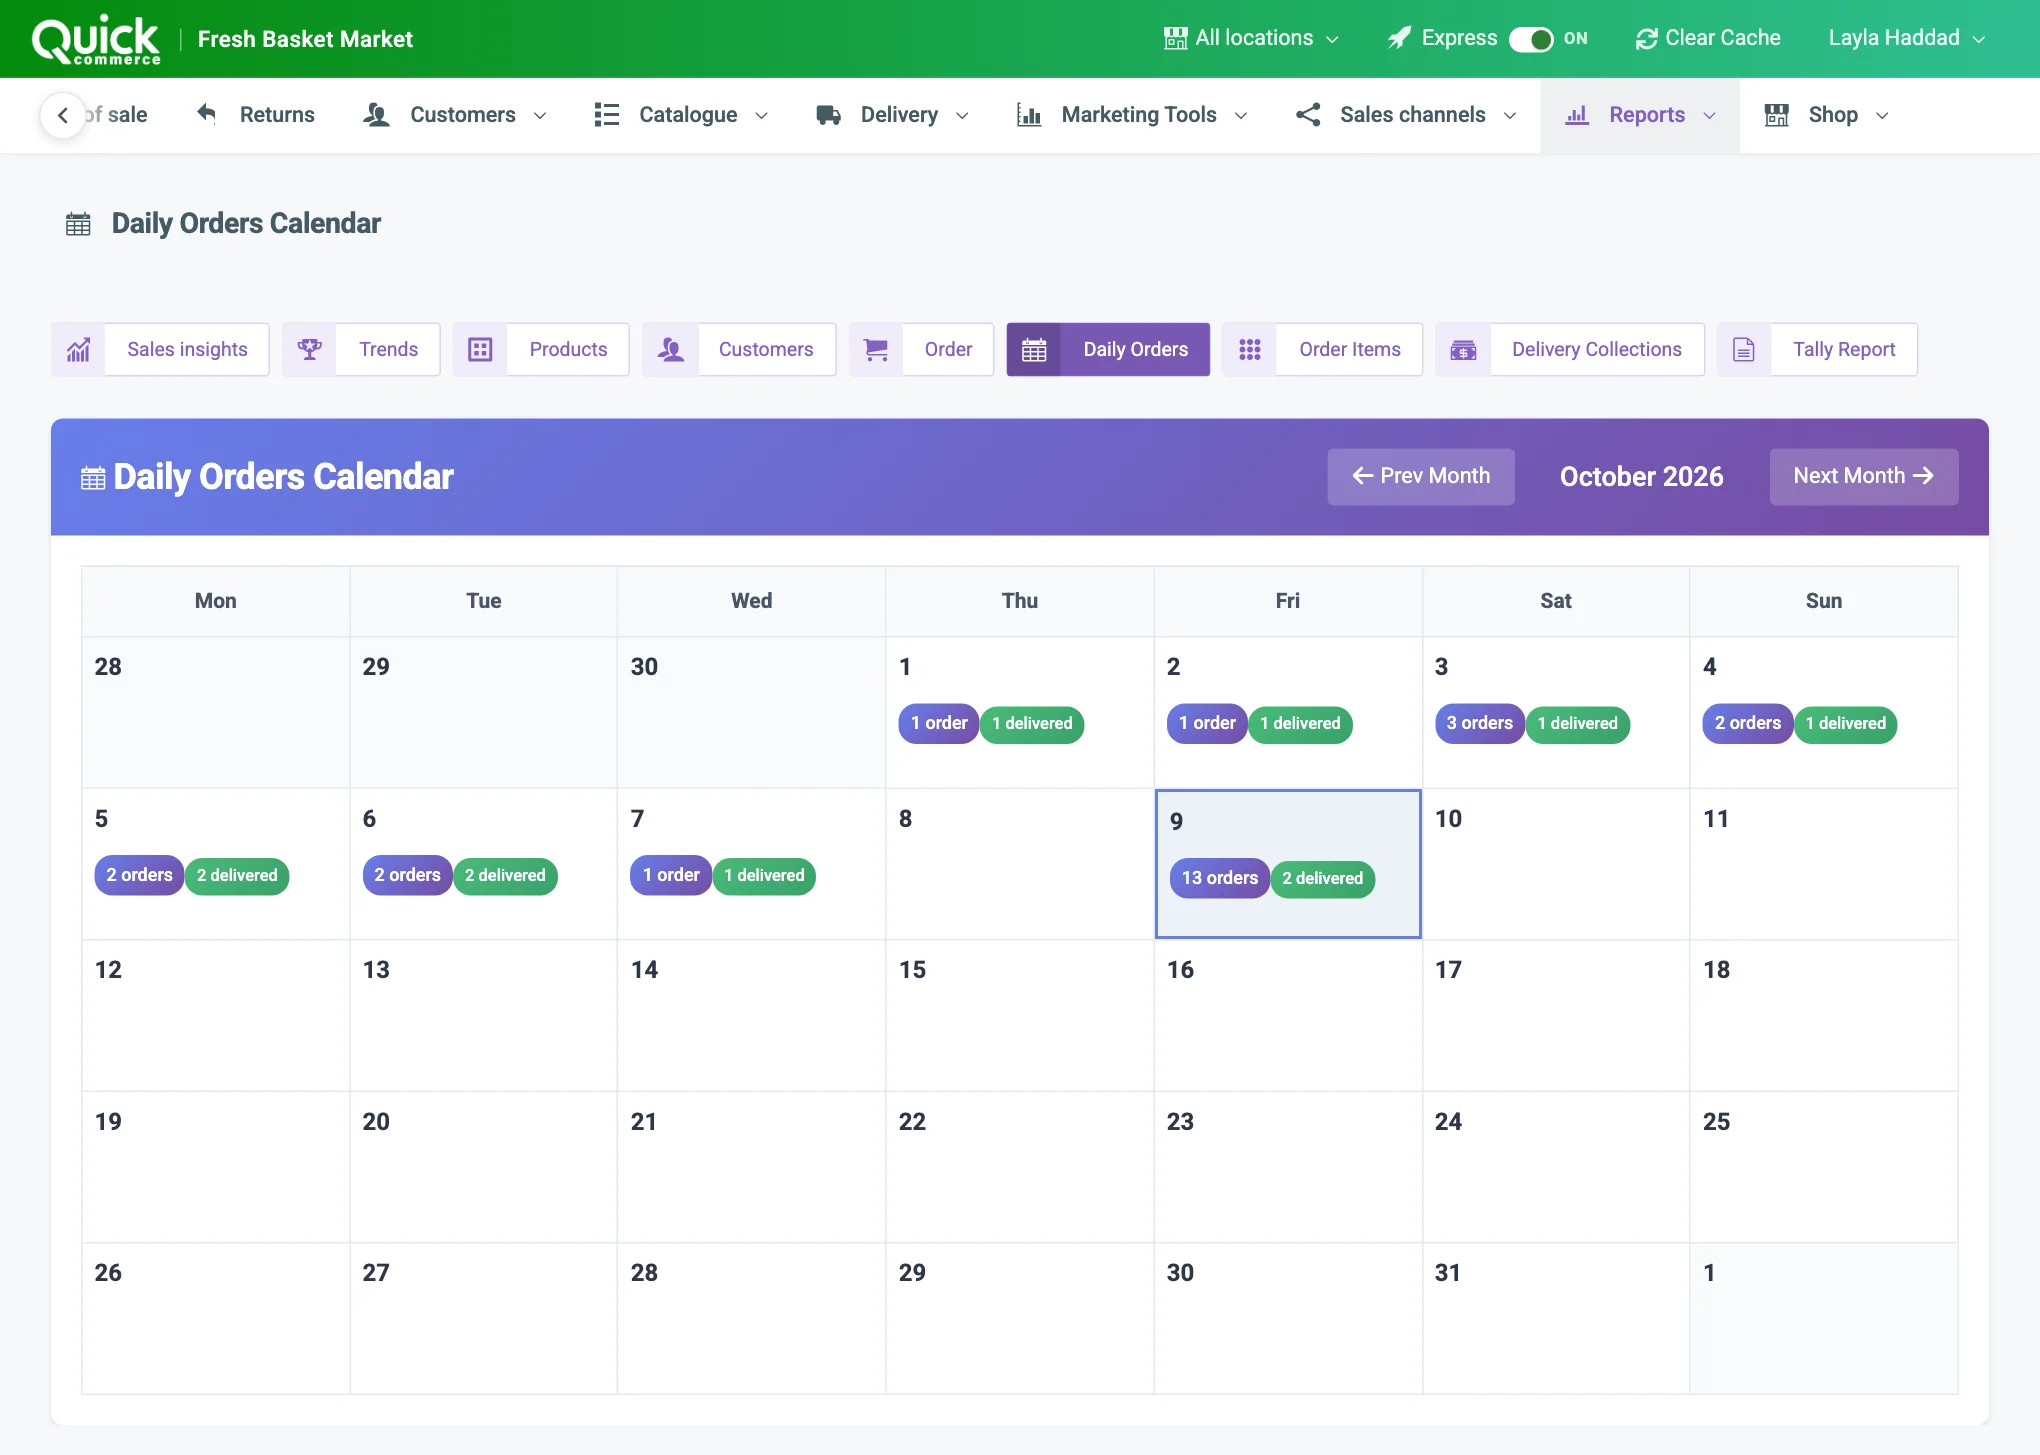Click the 3 orders badge on October 3

[1480, 723]
